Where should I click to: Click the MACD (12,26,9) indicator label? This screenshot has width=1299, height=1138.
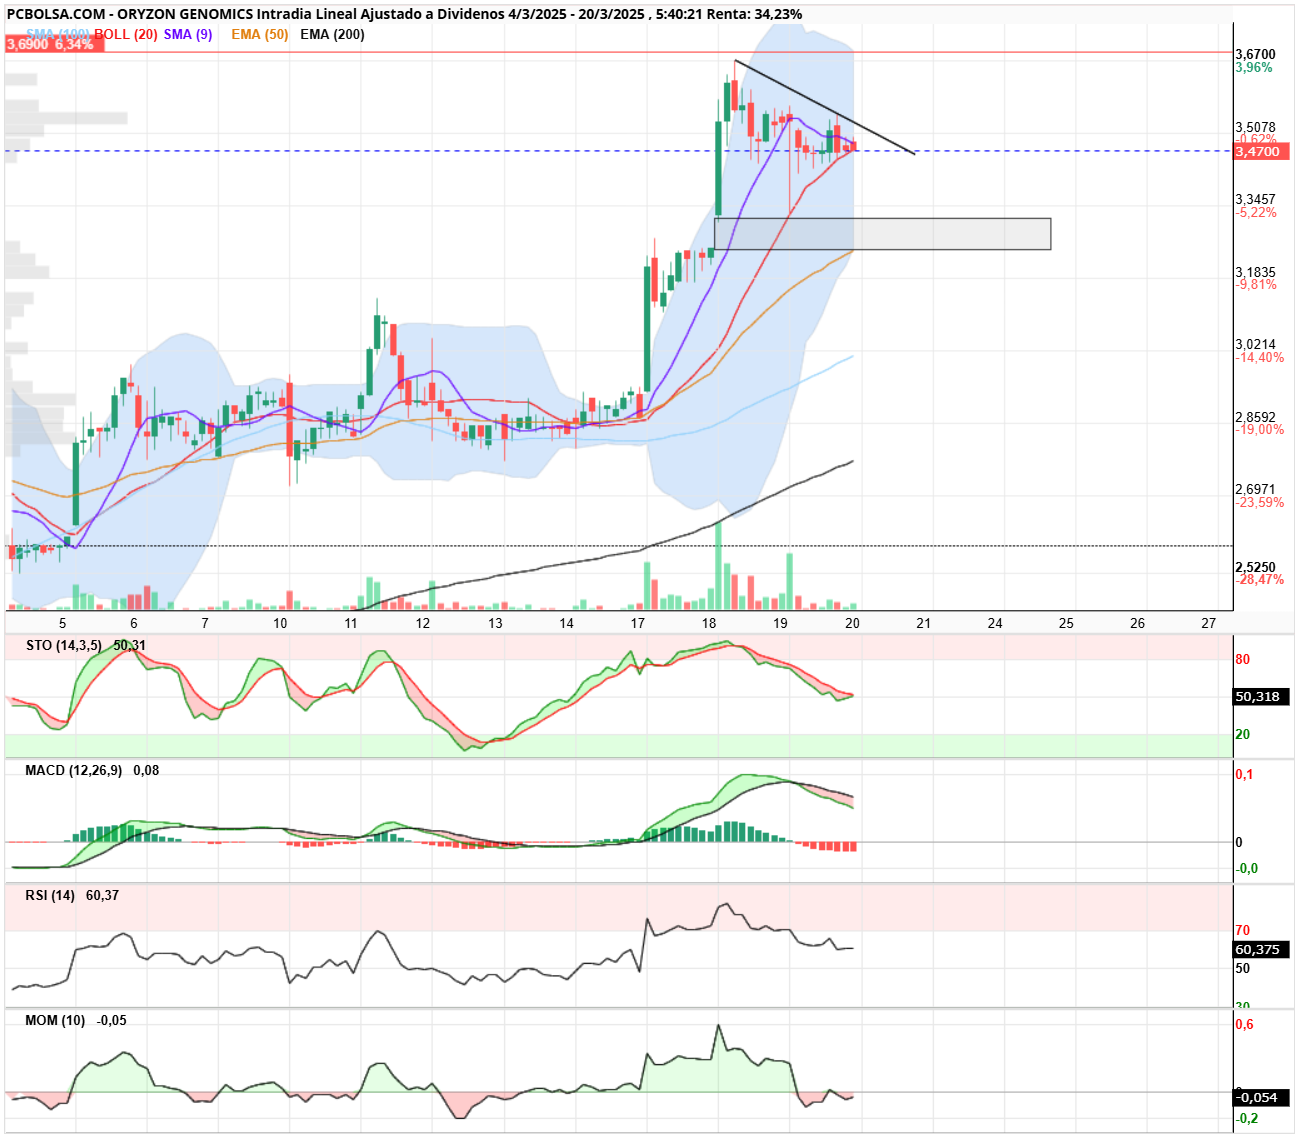(74, 770)
